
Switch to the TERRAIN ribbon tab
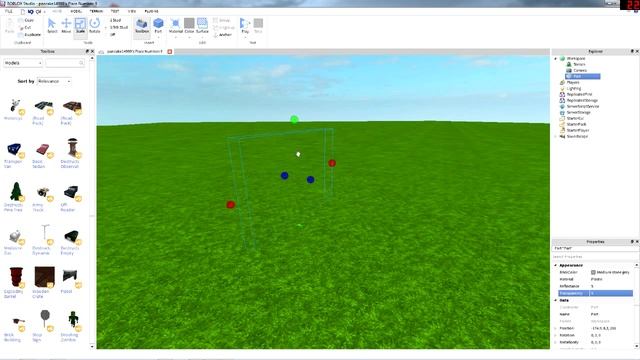(x=96, y=11)
